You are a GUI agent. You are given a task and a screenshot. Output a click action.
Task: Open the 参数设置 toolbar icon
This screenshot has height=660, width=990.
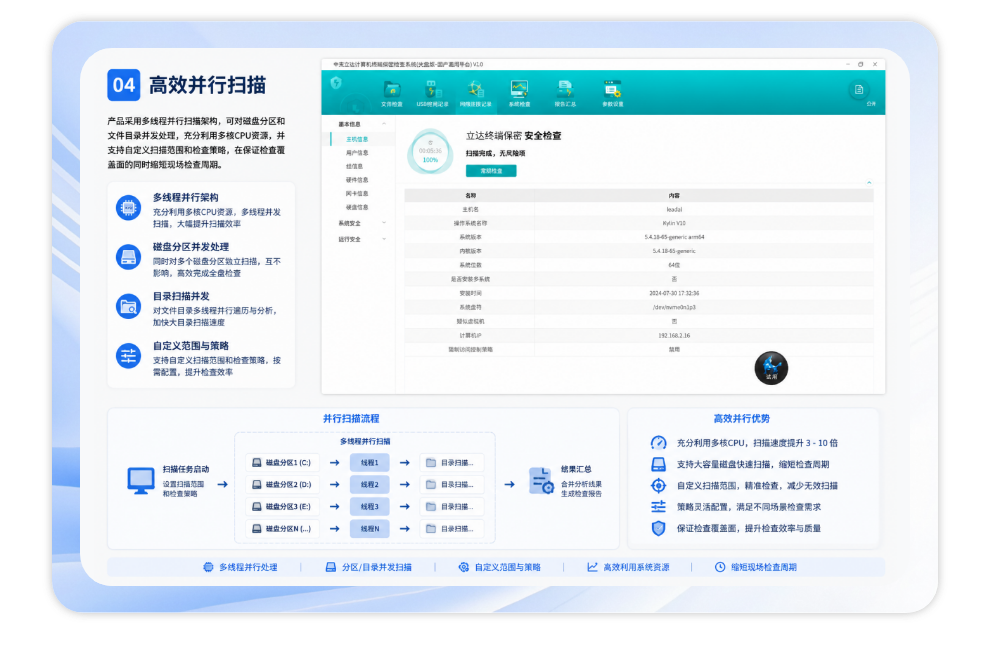(612, 93)
